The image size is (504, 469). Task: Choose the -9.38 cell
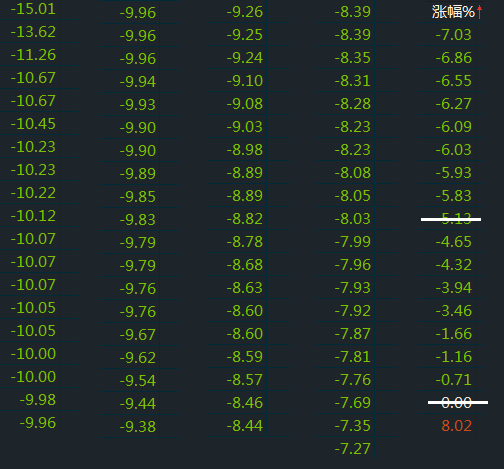[138, 427]
